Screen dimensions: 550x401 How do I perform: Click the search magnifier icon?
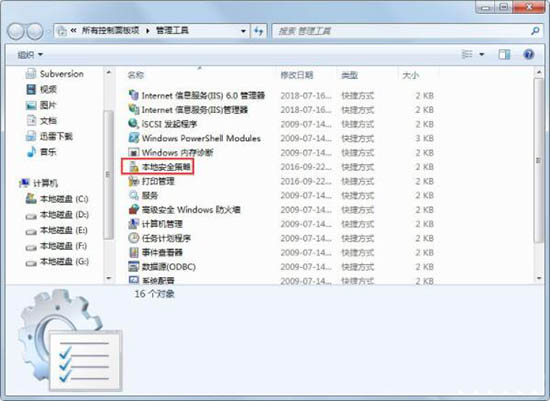(x=535, y=31)
